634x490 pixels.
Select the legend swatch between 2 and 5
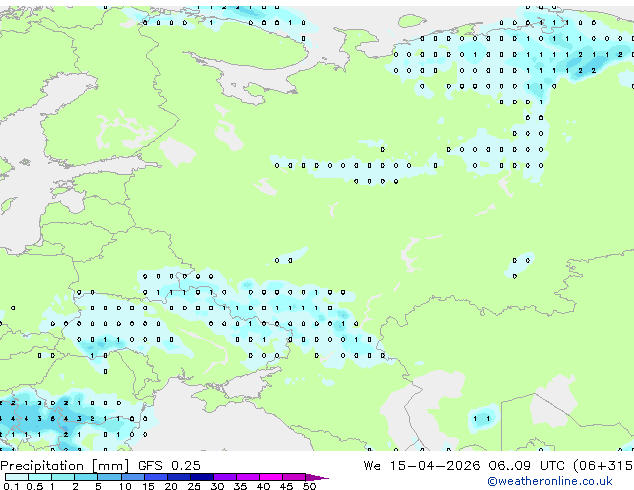86,477
